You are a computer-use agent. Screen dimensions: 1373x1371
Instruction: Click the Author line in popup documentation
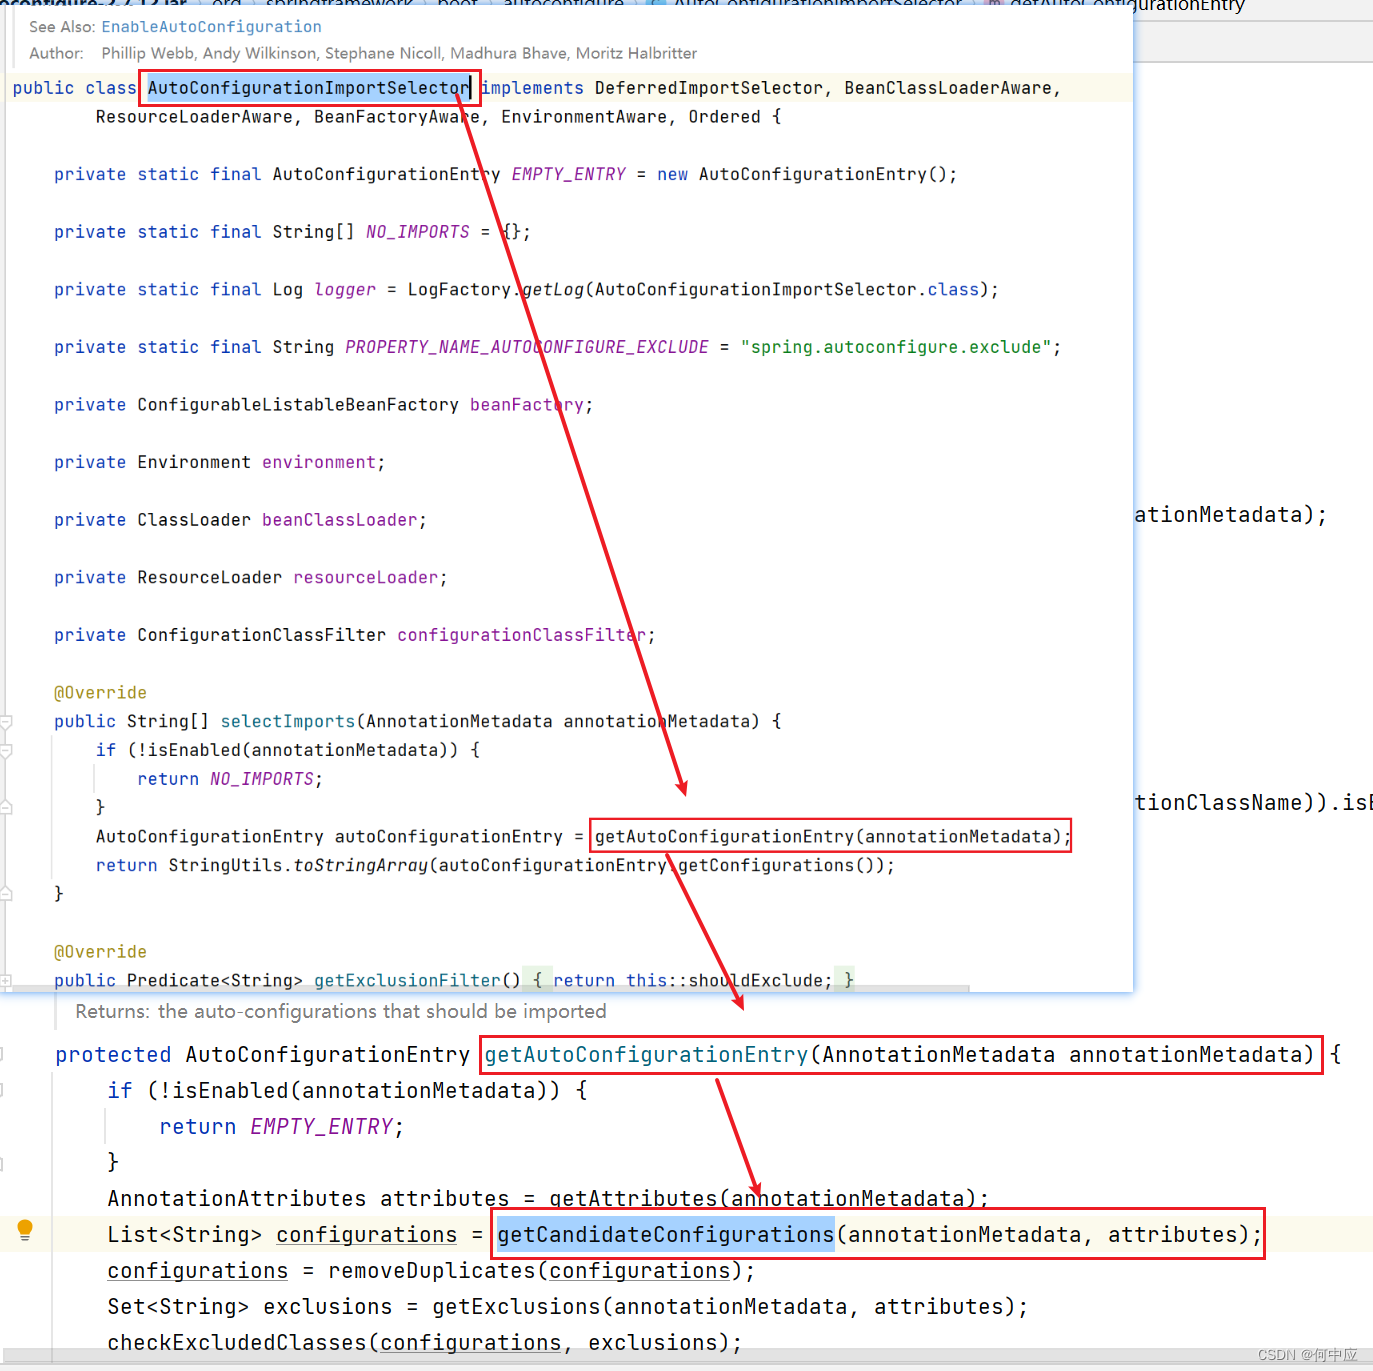363,53
